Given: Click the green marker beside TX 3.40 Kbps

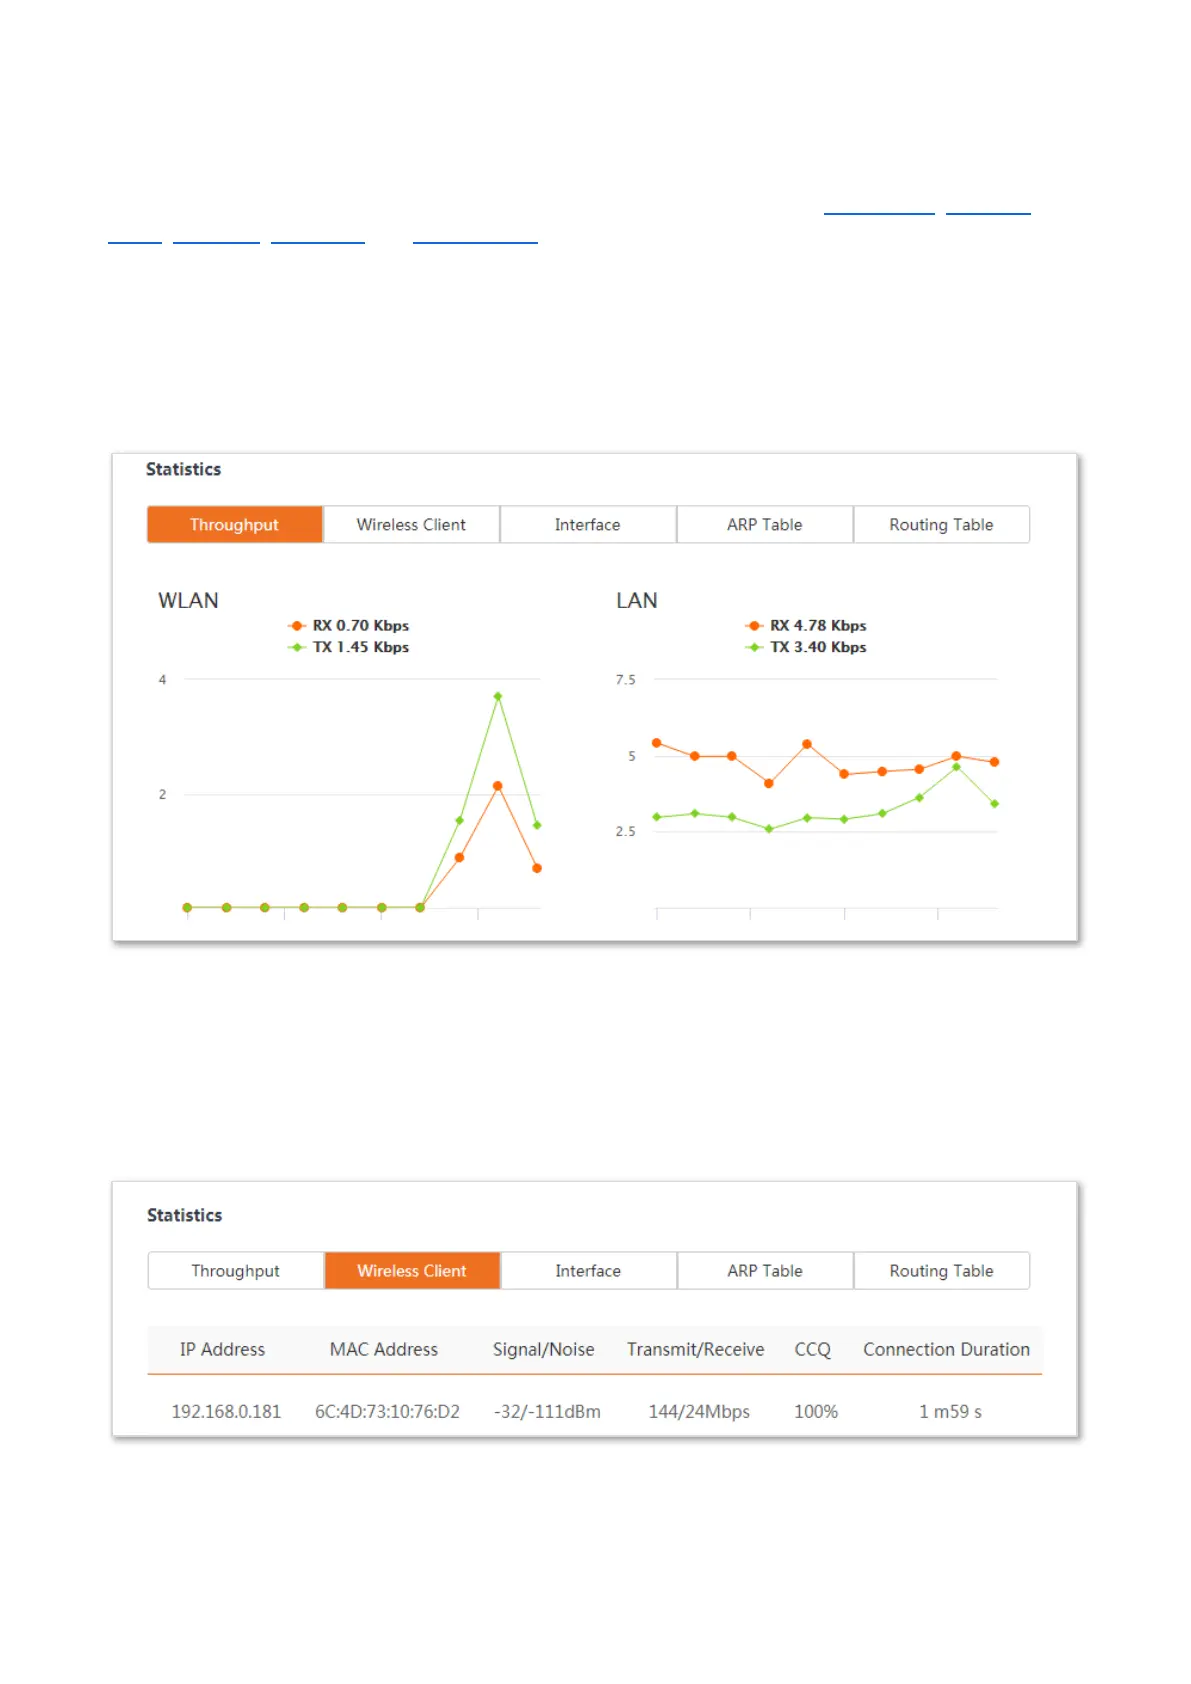Looking at the screenshot, I should (754, 647).
